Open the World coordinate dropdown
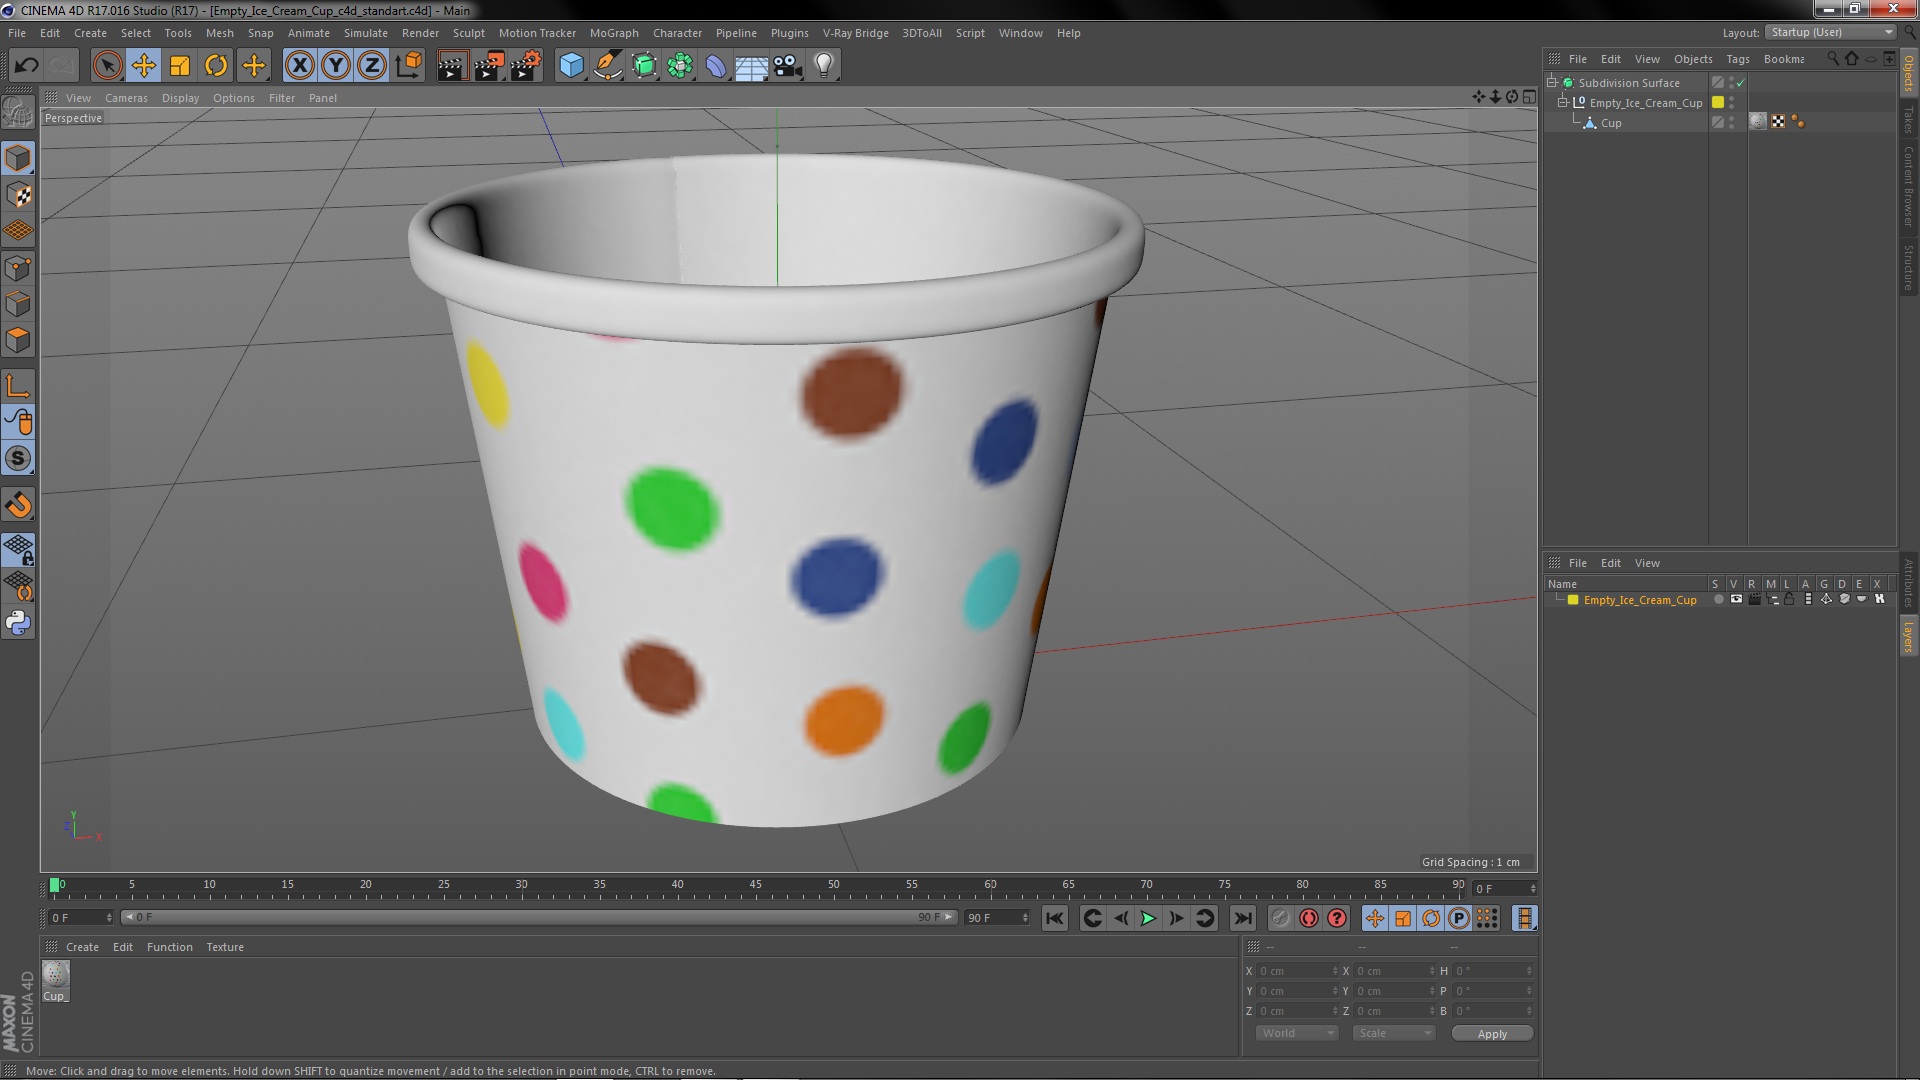Screen dimensions: 1920x1080 pyautogui.click(x=1296, y=1033)
